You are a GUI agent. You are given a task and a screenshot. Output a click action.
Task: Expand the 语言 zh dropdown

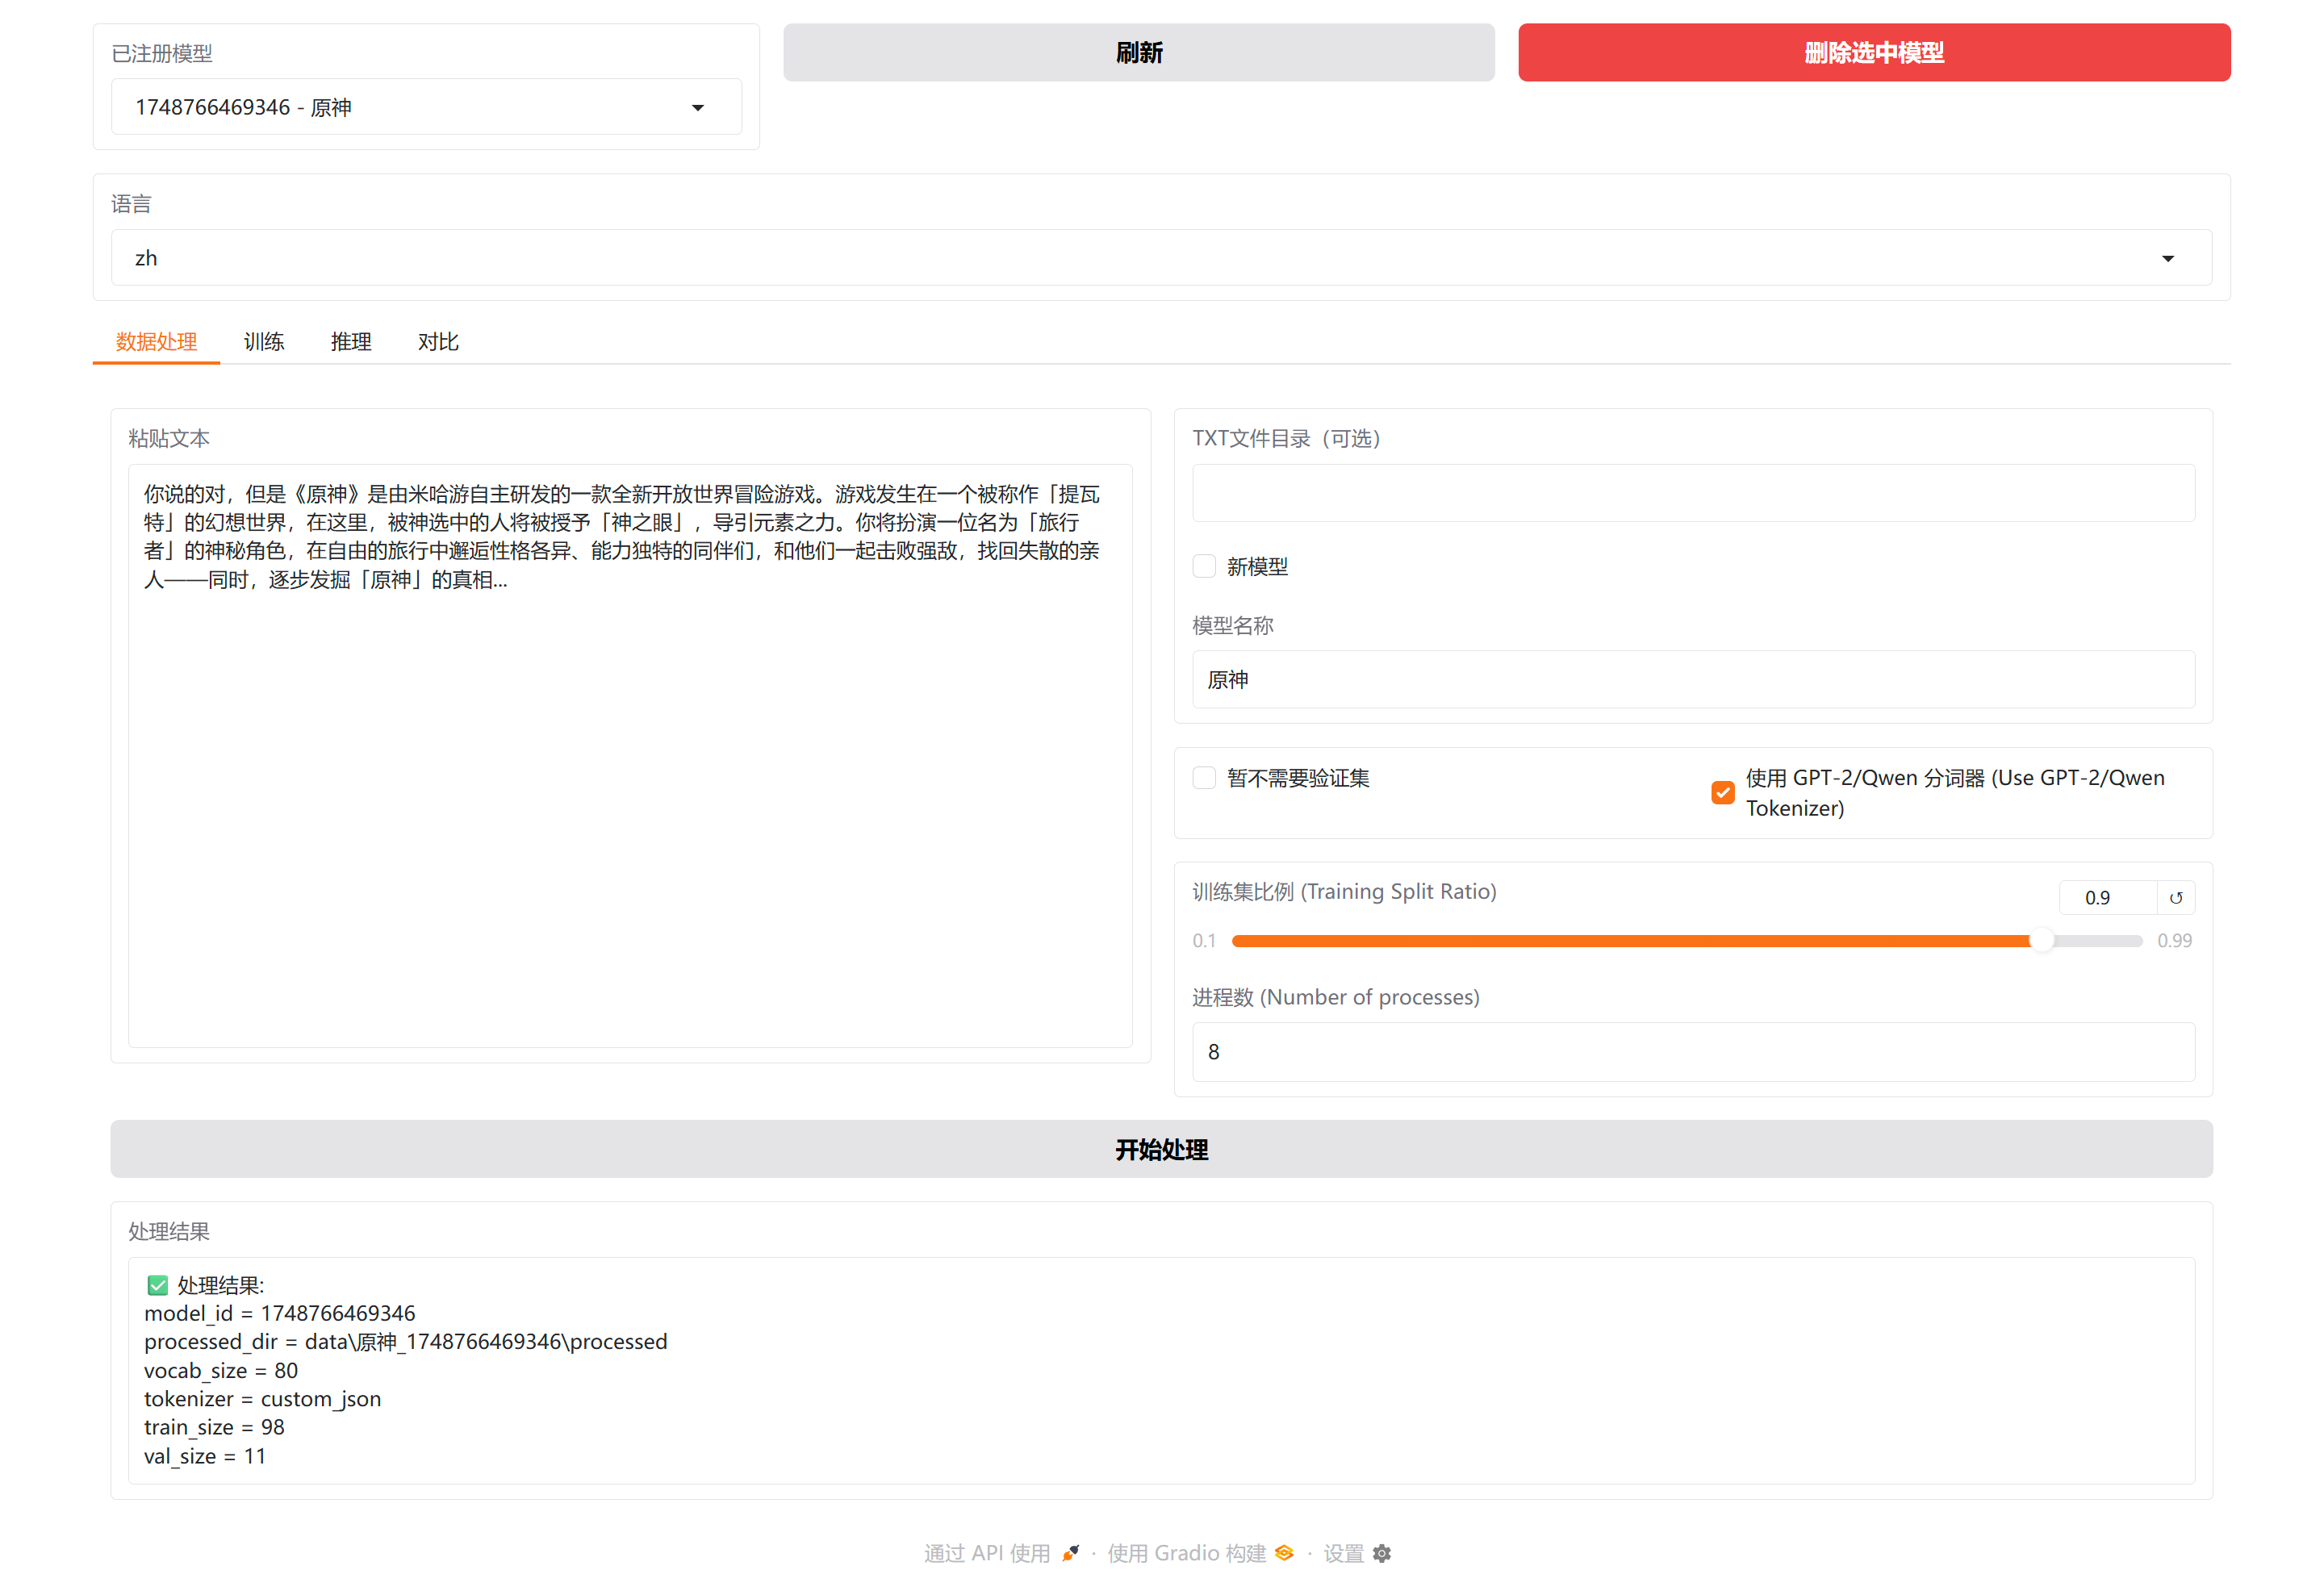[1150, 259]
